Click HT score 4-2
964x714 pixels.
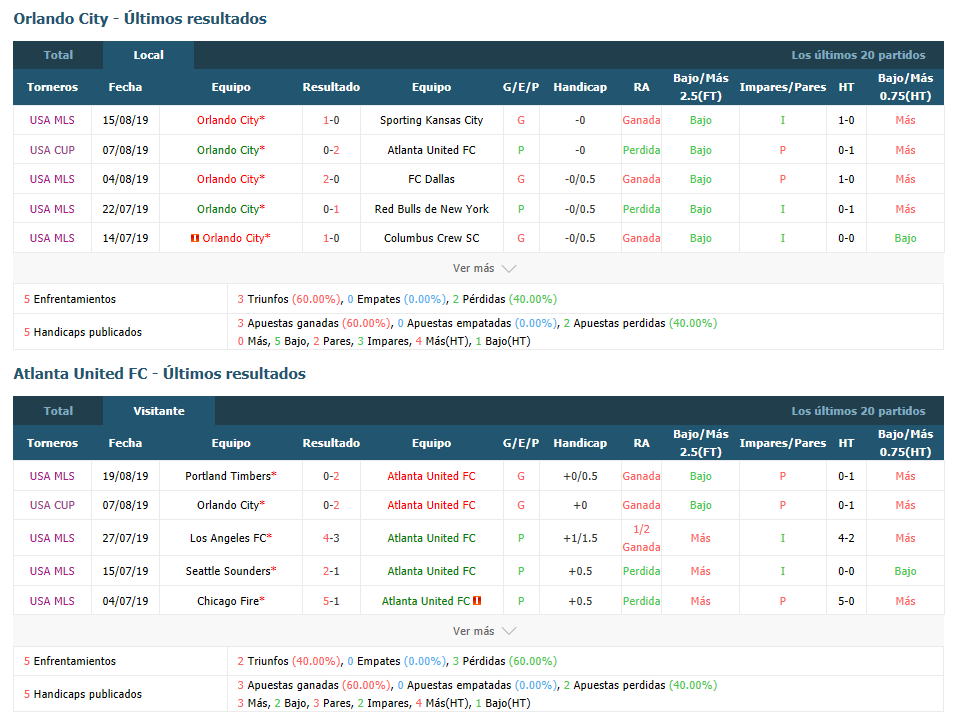[846, 538]
